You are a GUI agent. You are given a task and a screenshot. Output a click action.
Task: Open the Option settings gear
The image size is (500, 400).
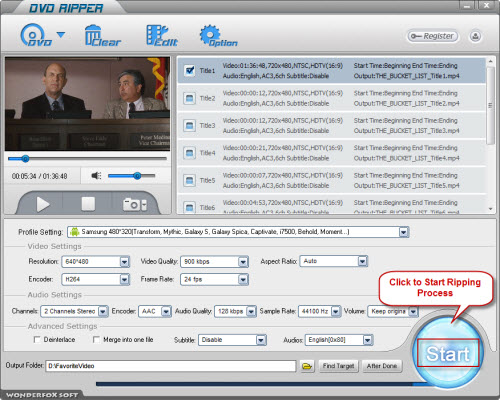(x=218, y=36)
